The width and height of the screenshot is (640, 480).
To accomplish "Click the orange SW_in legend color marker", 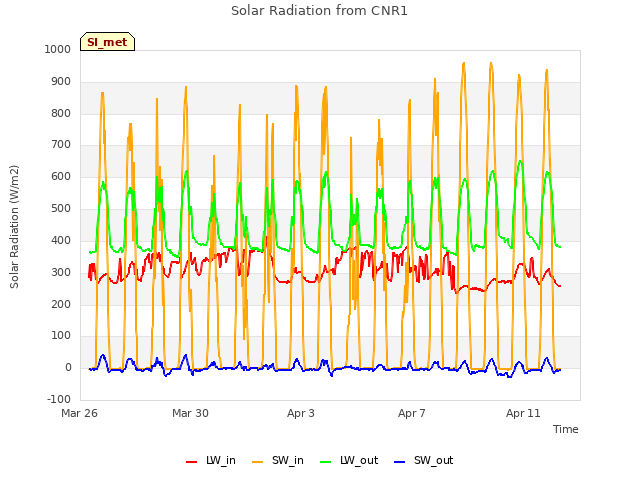I will click(x=258, y=462).
